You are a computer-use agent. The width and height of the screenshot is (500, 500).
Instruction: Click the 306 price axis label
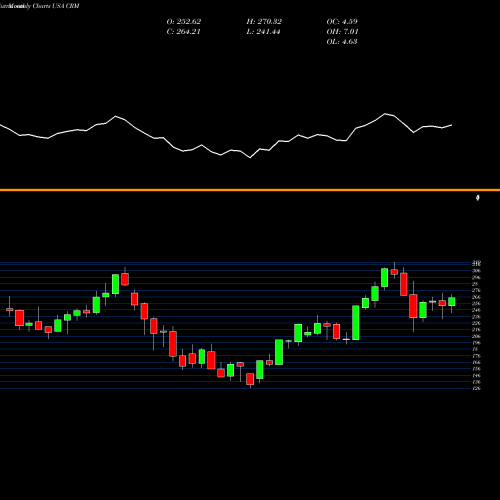coord(476,271)
